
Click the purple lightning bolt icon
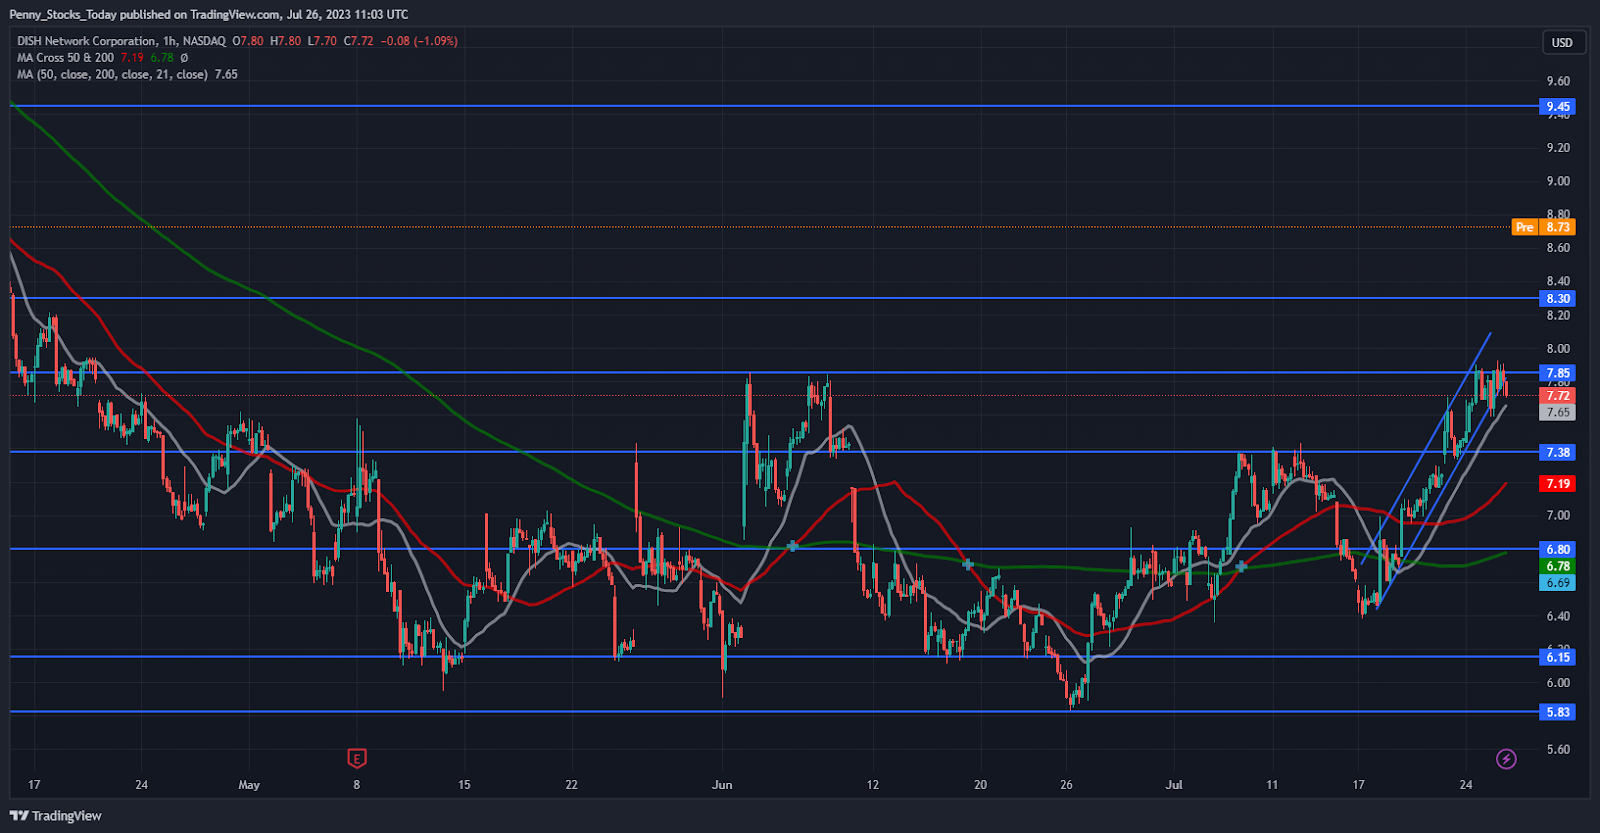click(x=1506, y=759)
